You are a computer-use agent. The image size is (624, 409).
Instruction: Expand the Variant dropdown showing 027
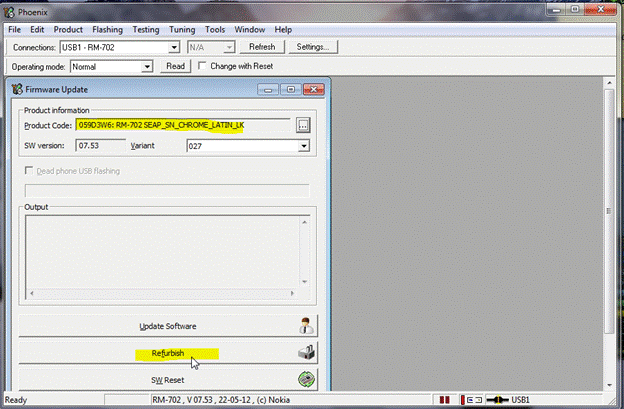(304, 146)
